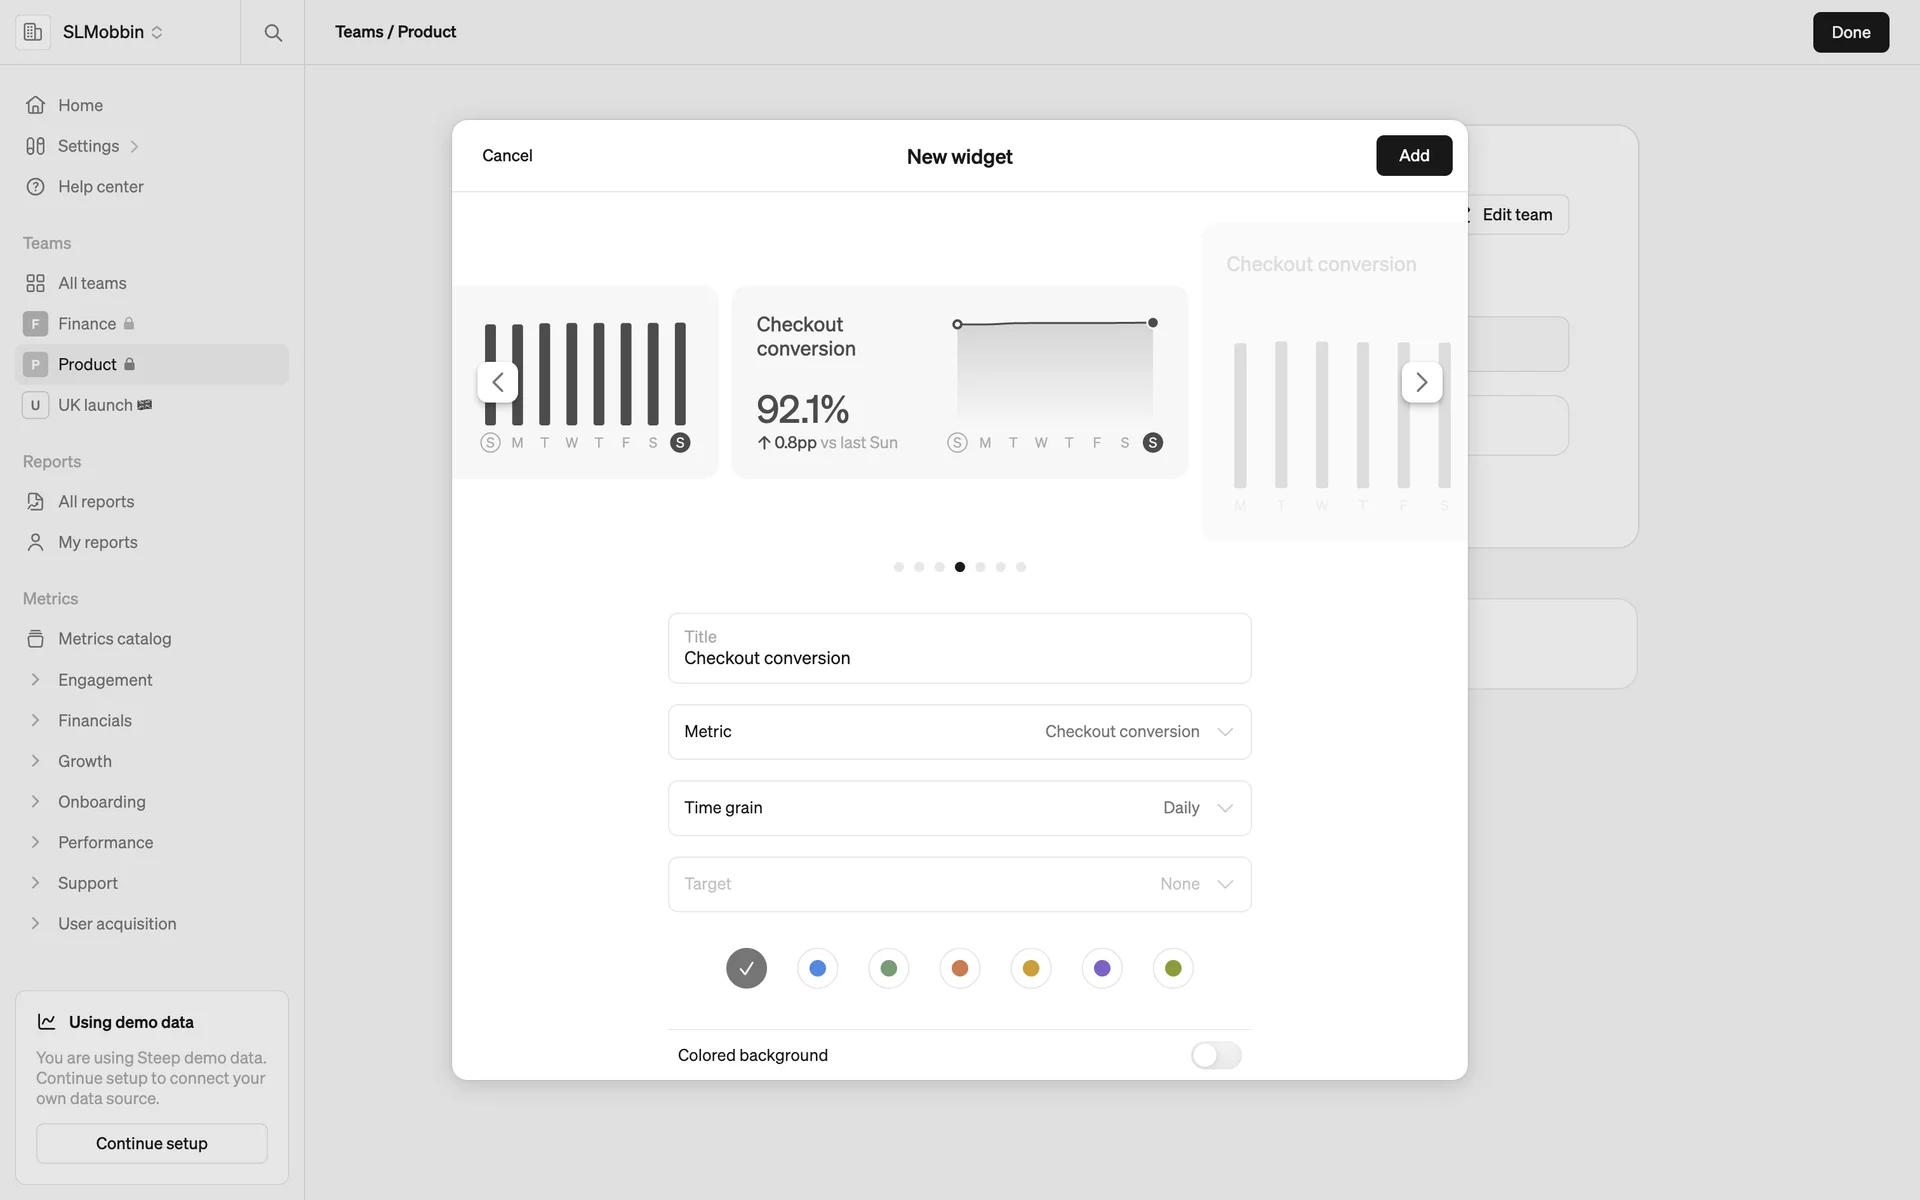Viewport: 1920px width, 1200px height.
Task: Choose the purple color option
Action: pyautogui.click(x=1102, y=968)
